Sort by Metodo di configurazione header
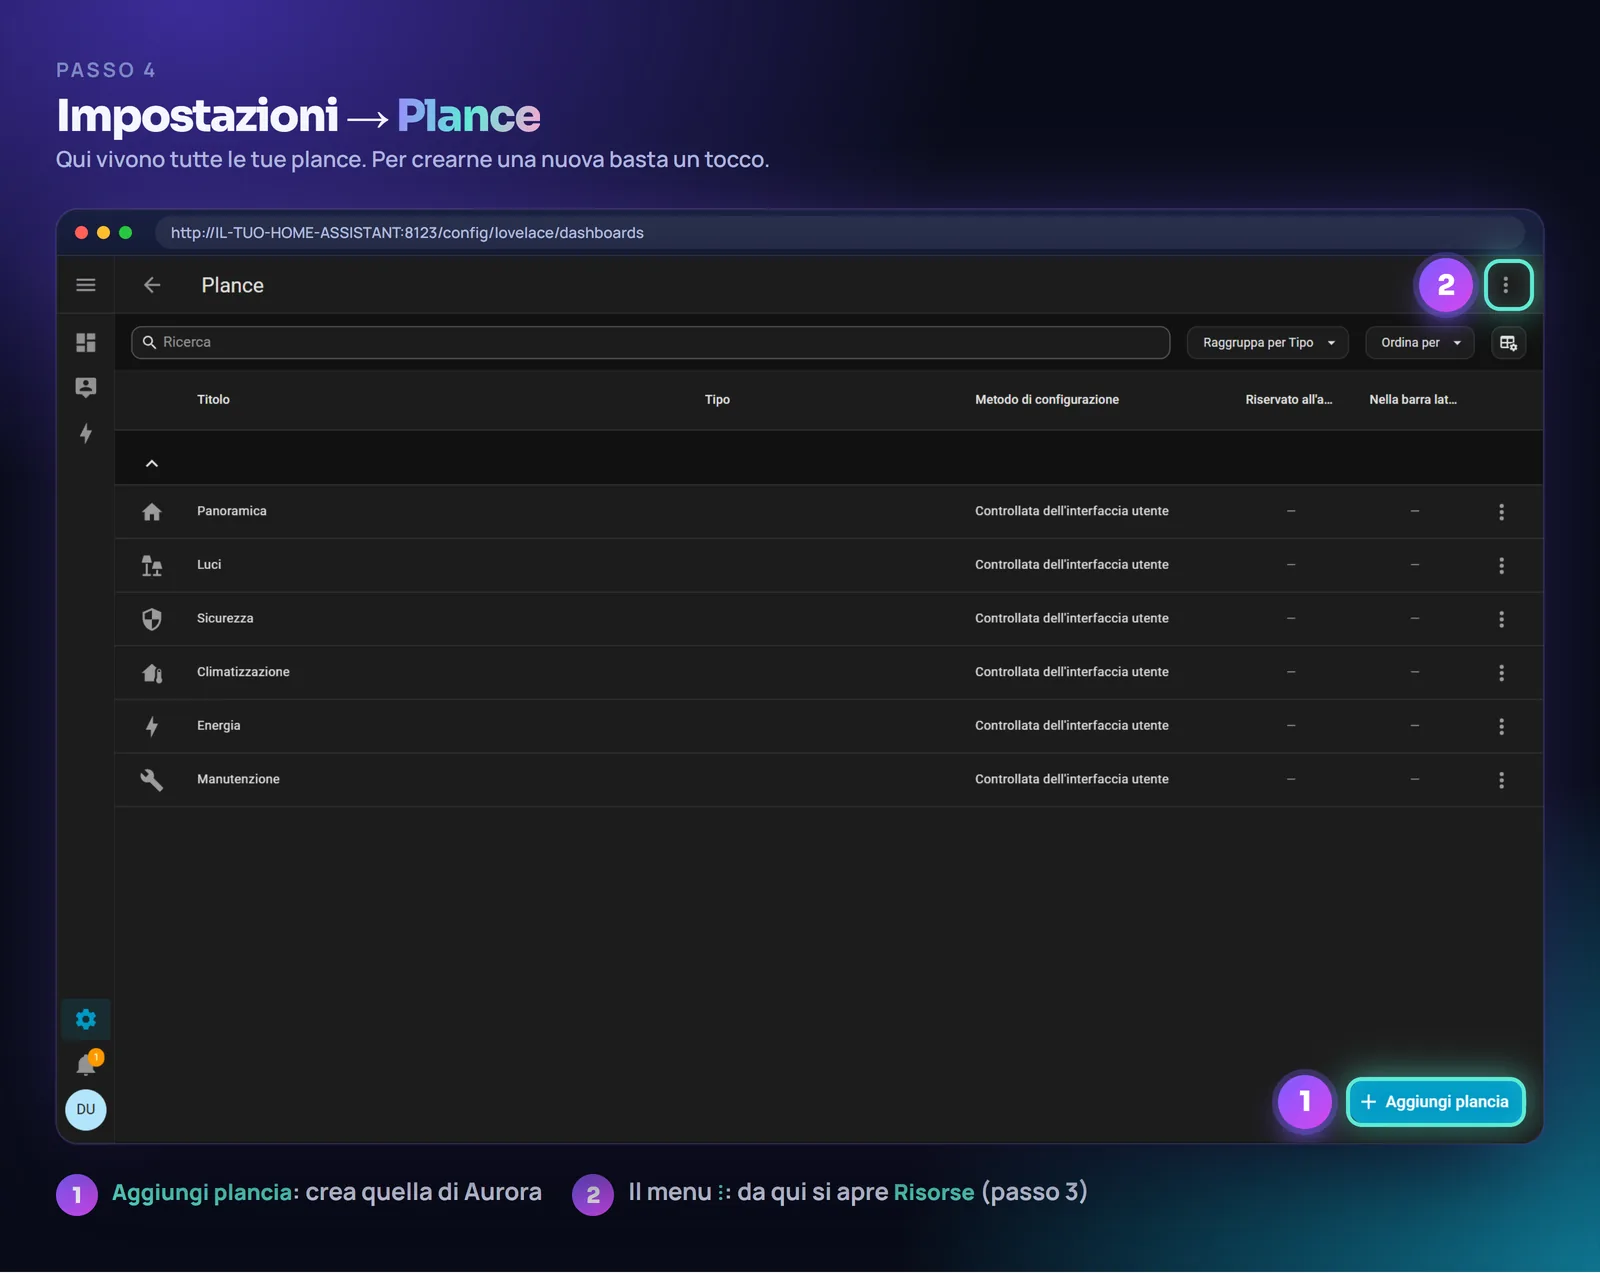The image size is (1600, 1273). pos(1047,400)
